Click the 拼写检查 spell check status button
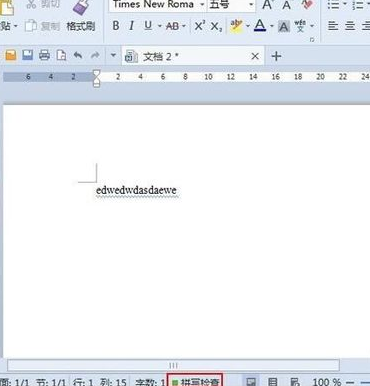Viewport: 370px width, 386px height. pyautogui.click(x=195, y=381)
